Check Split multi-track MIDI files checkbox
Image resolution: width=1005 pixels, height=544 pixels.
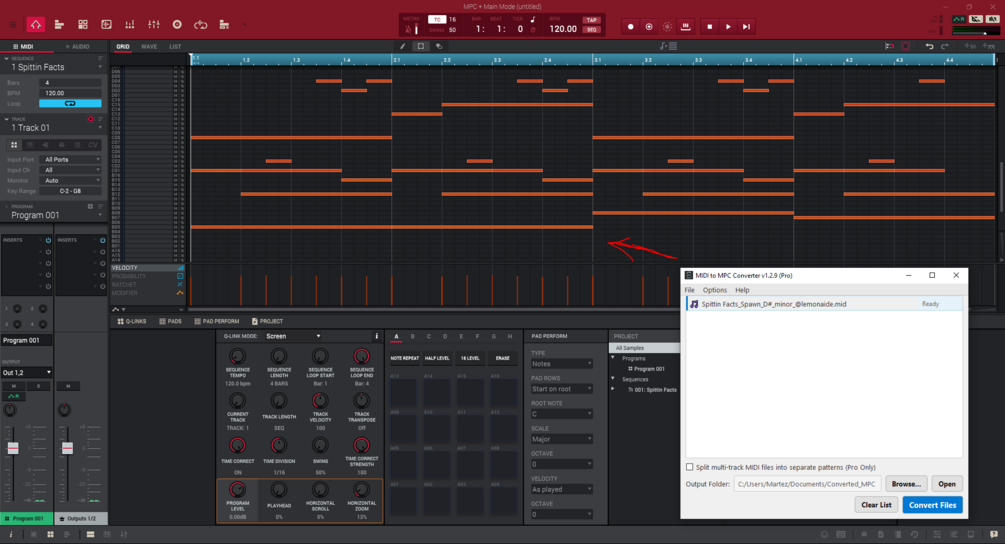(x=690, y=467)
